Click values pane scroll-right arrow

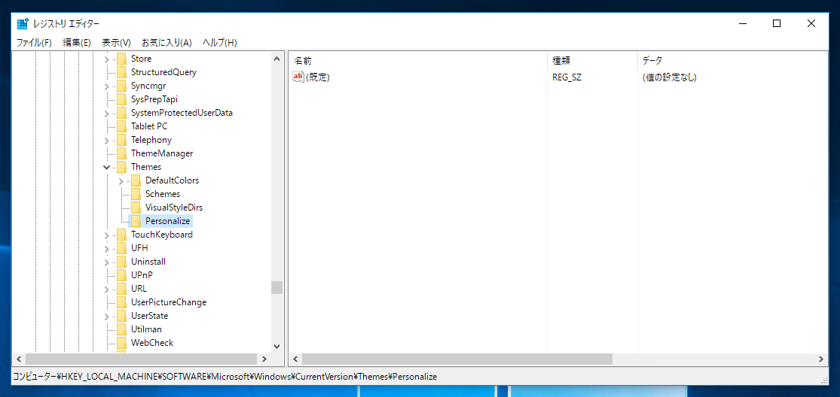click(821, 359)
